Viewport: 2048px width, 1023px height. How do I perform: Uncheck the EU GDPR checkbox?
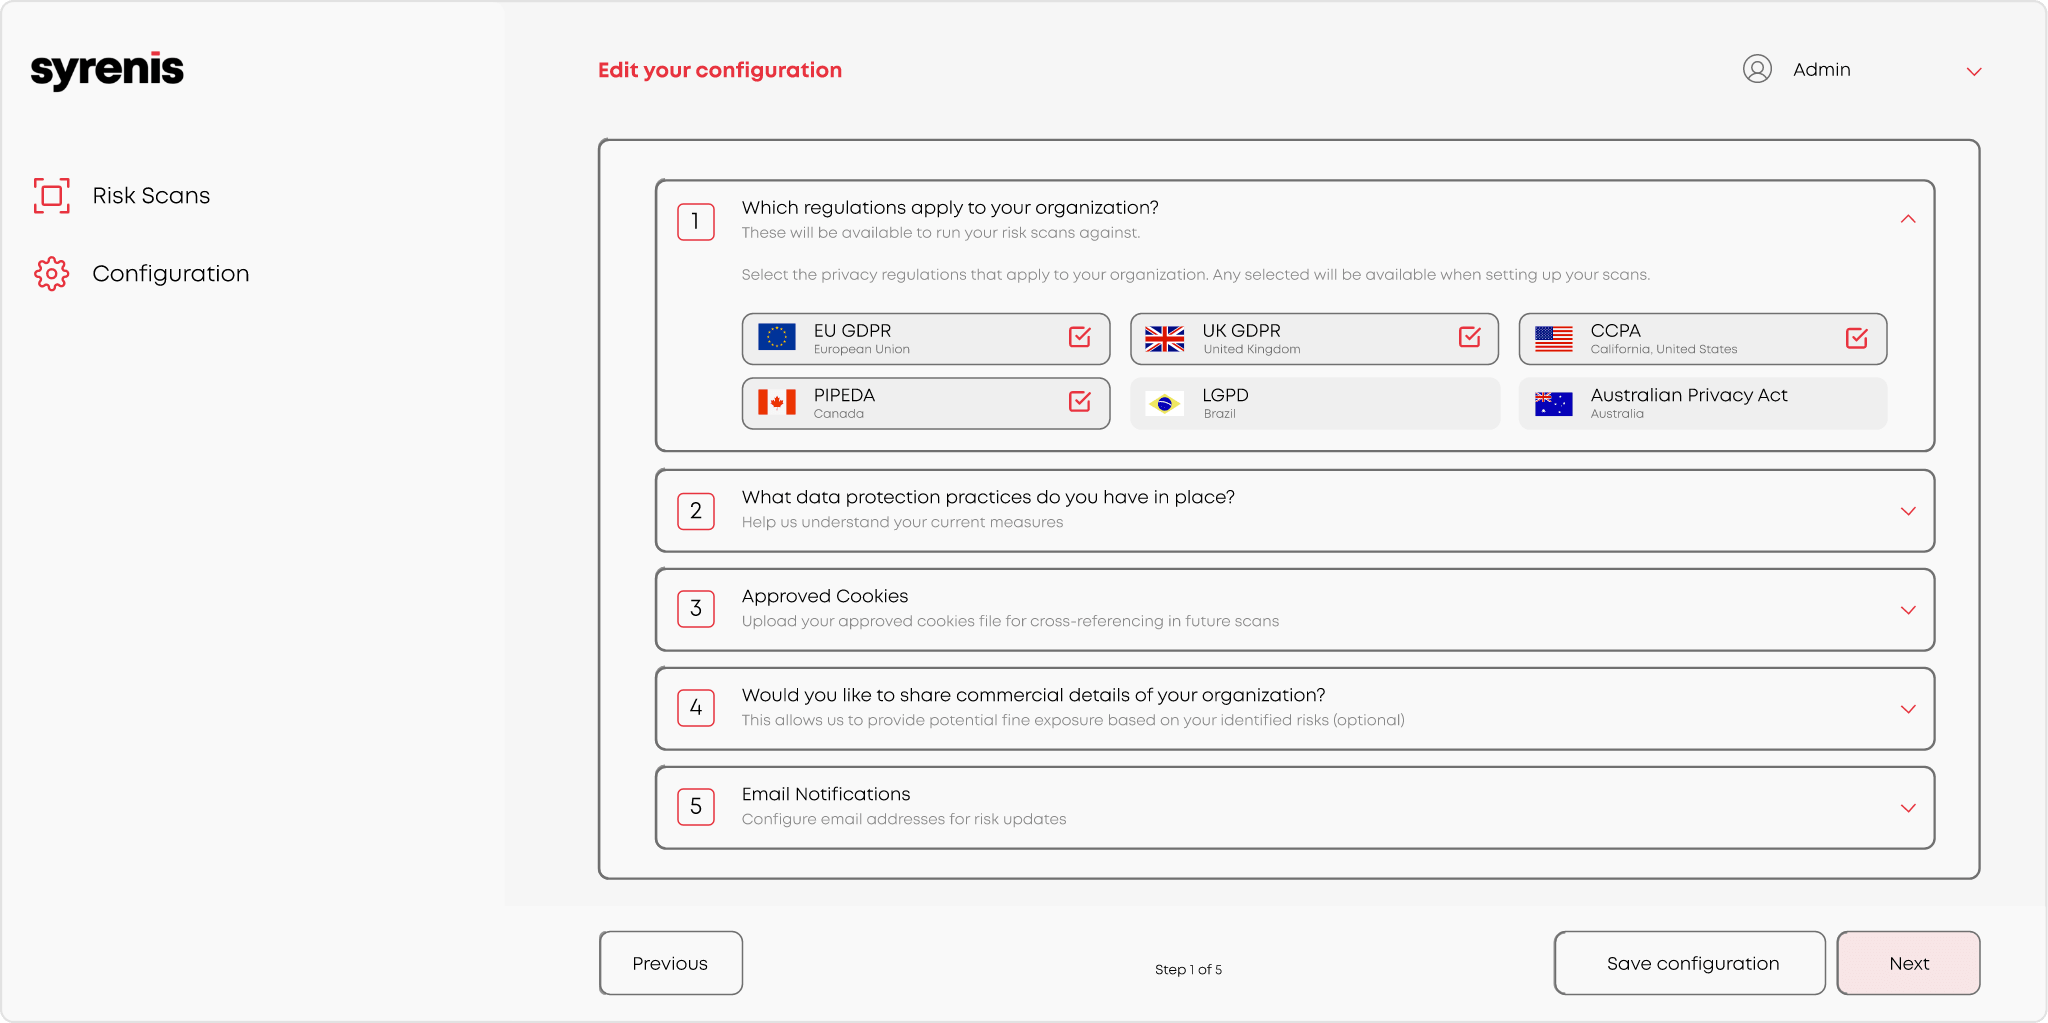pos(1080,337)
